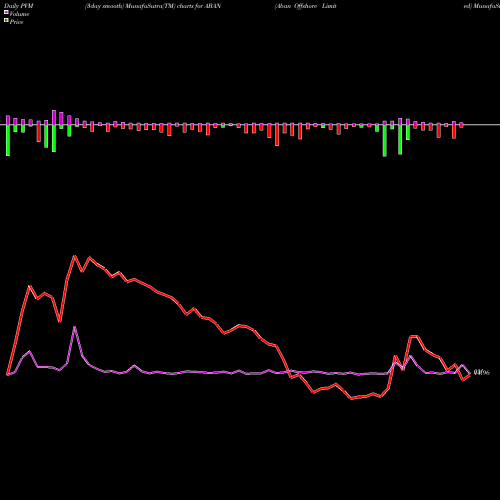Click the 'Daily PVM' chart title
The image size is (500, 500).
click(x=19, y=6)
